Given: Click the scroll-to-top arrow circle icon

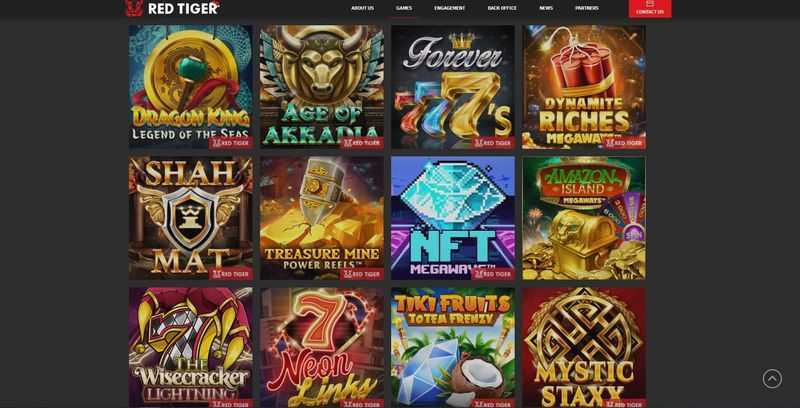Looking at the screenshot, I should 772,378.
